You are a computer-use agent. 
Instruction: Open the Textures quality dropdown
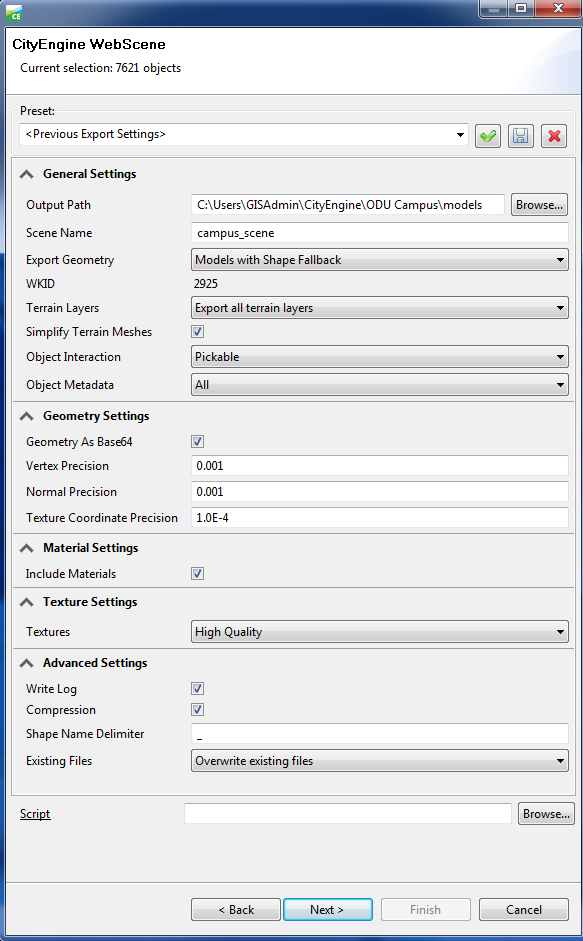point(379,632)
